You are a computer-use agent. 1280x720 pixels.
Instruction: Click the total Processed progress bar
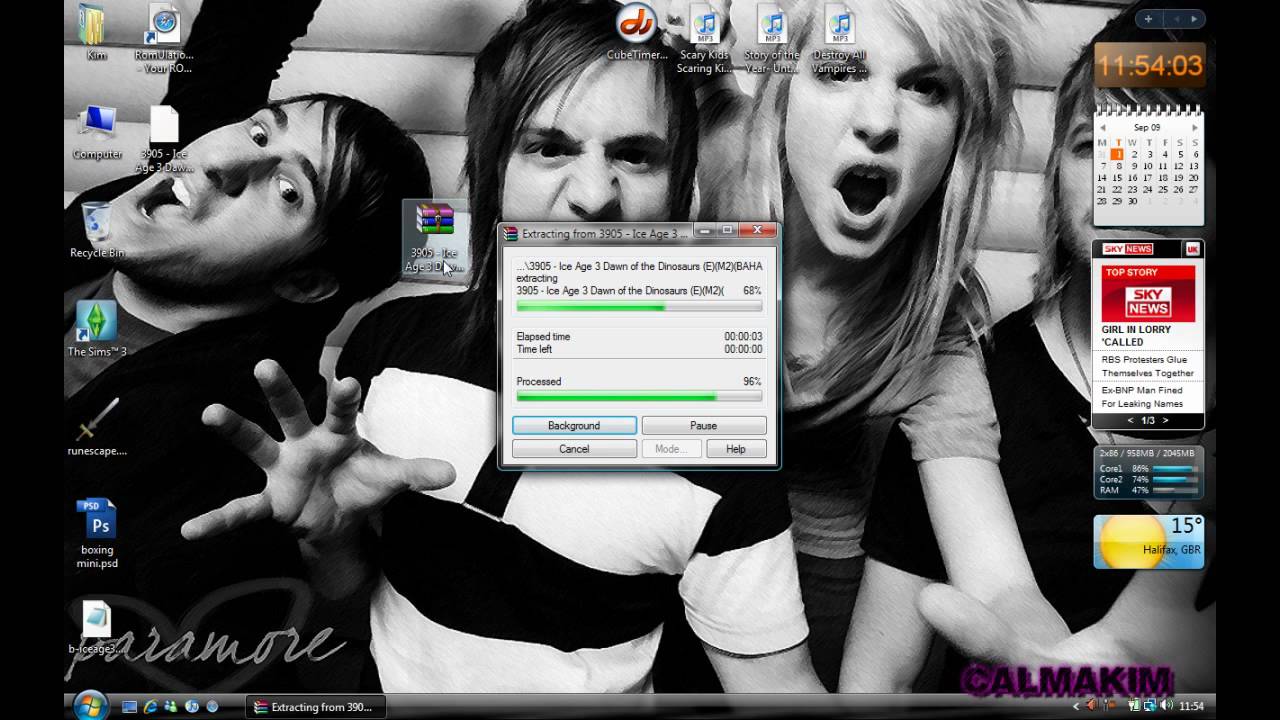(639, 396)
